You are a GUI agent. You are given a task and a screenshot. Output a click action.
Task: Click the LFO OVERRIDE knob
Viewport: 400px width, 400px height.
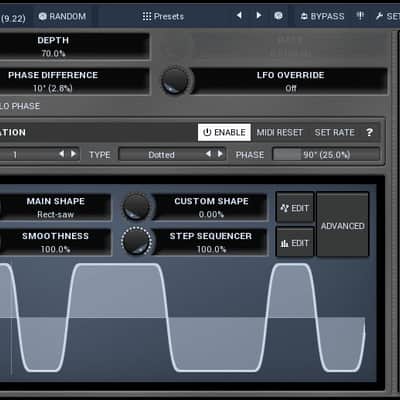[x=175, y=81]
